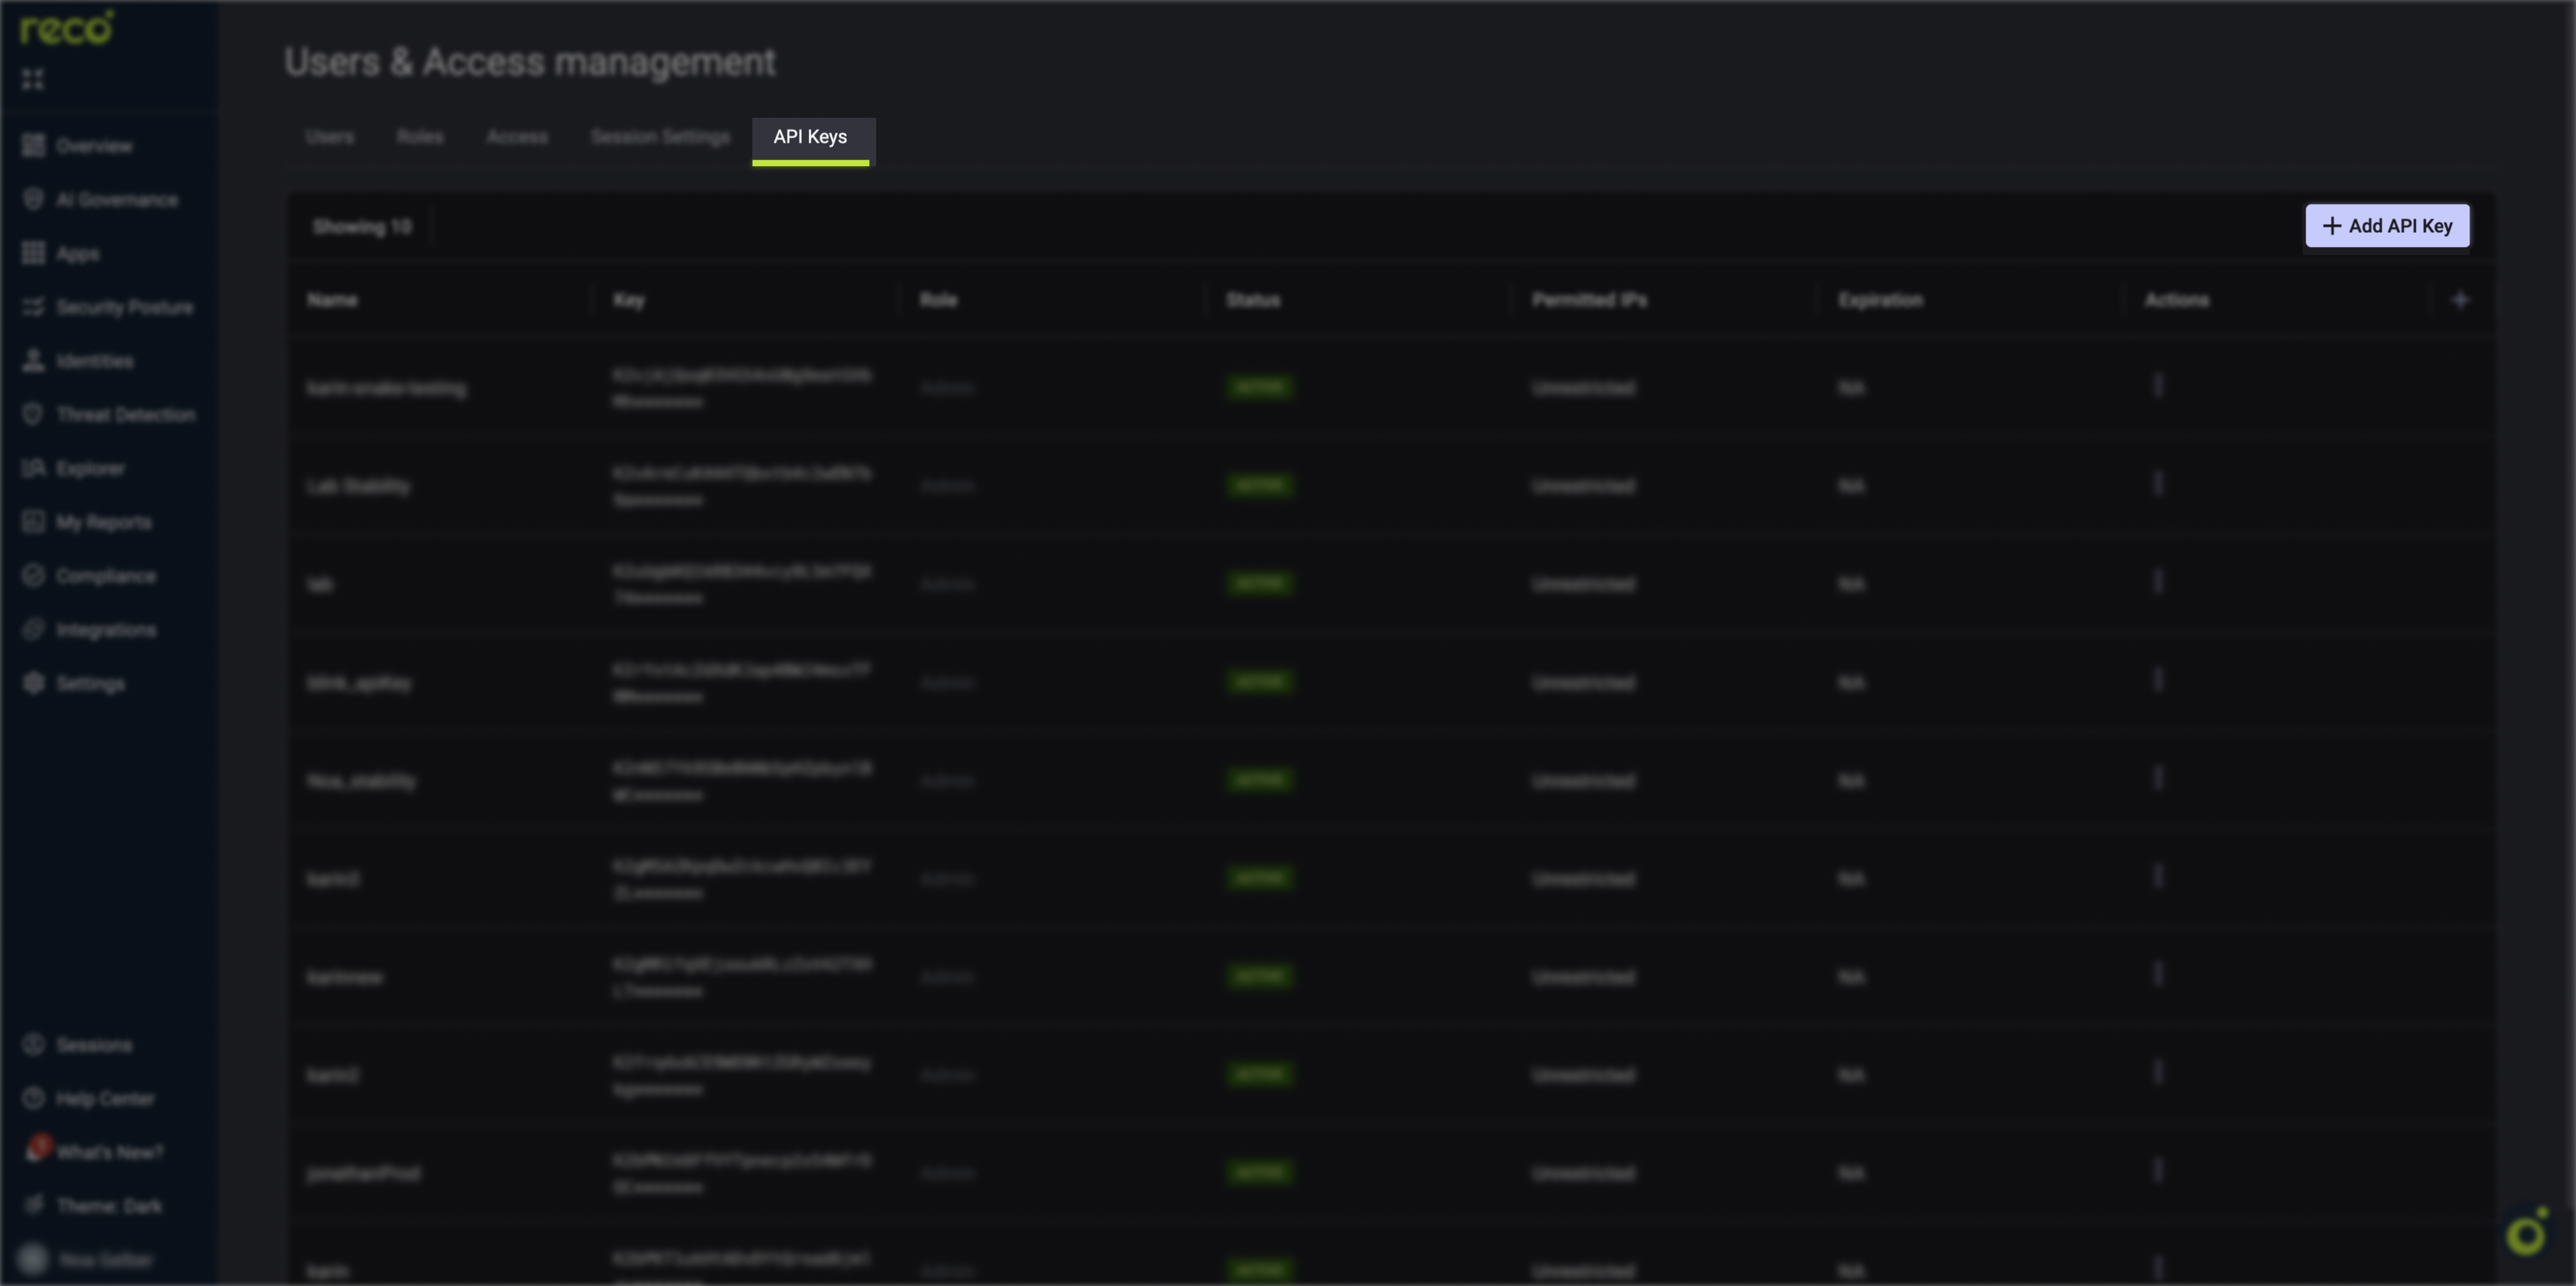2576x1286 pixels.
Task: Click the Add API Key button
Action: 2387,225
